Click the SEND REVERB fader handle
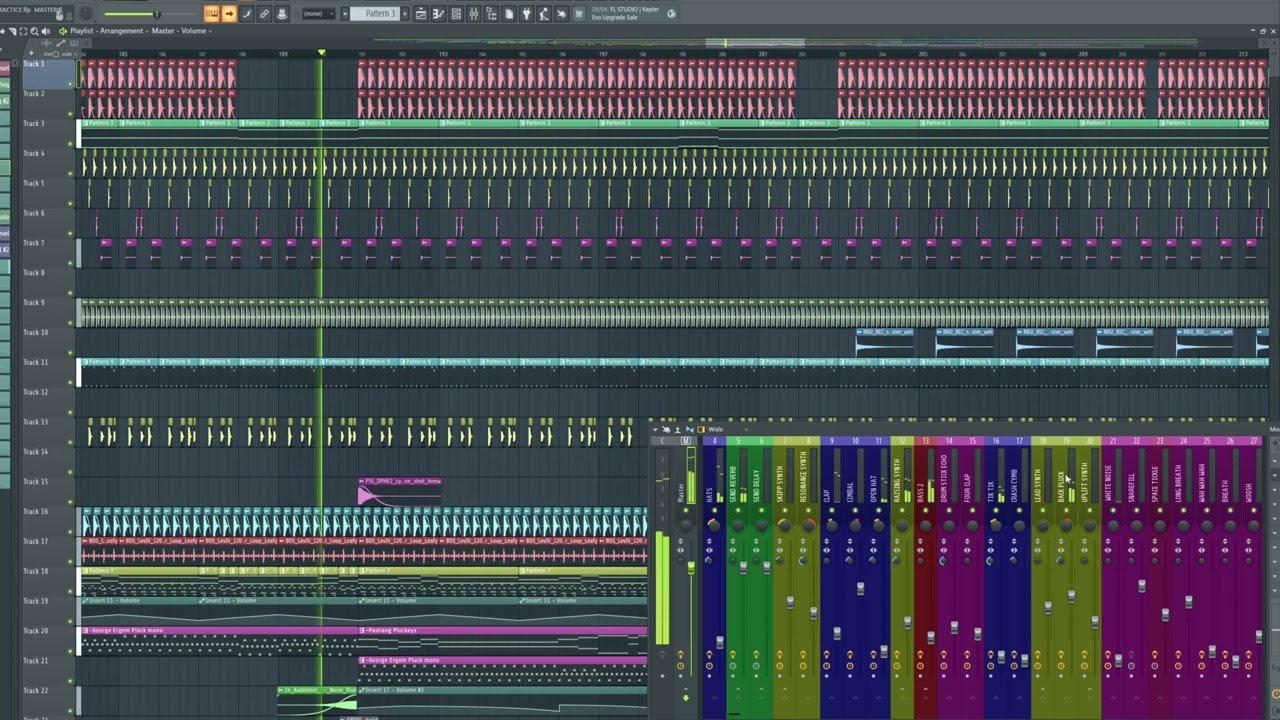 [x=743, y=567]
